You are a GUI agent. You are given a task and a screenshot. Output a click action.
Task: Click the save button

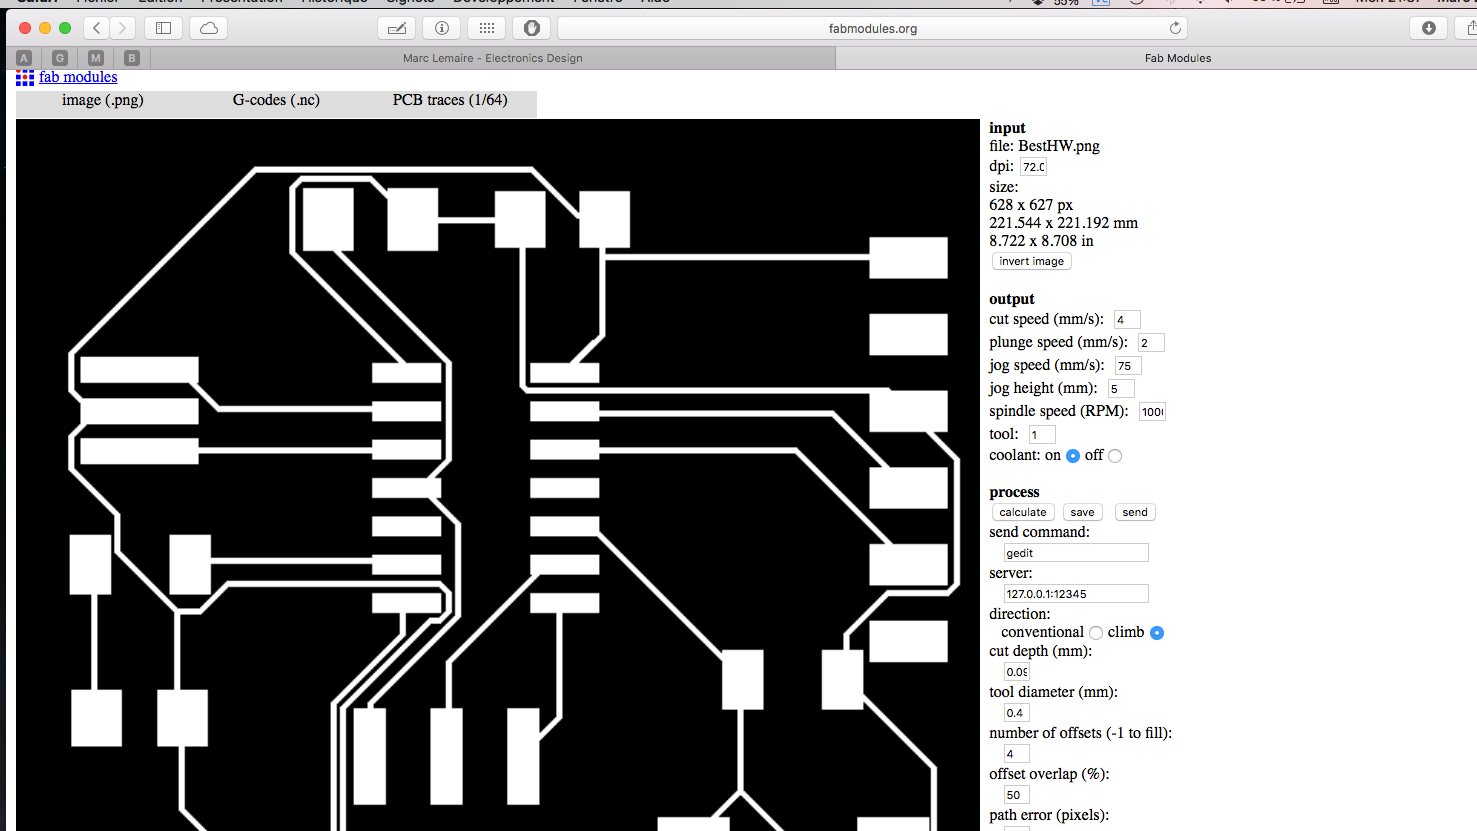pyautogui.click(x=1082, y=512)
